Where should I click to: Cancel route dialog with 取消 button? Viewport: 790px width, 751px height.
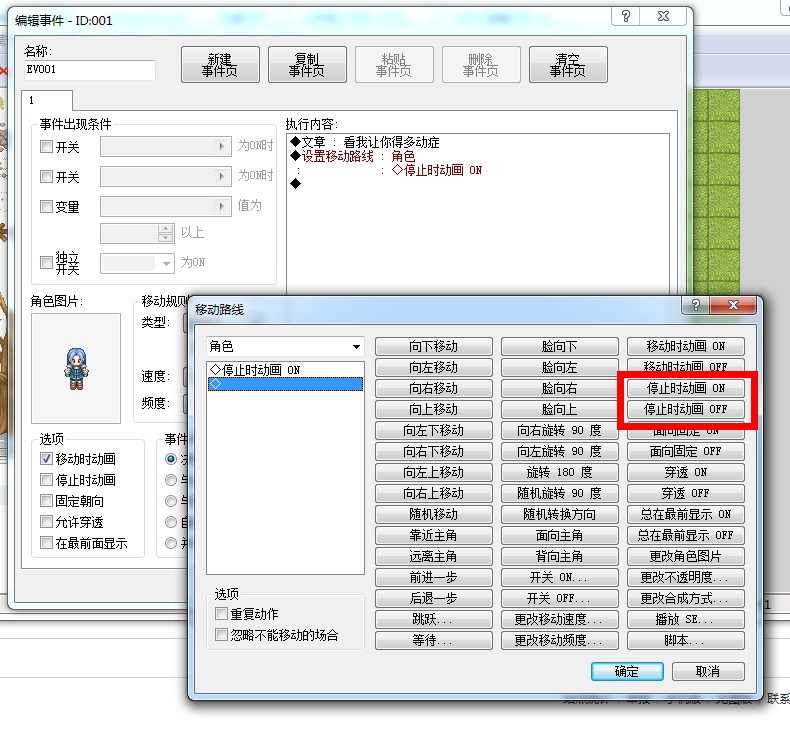[708, 671]
